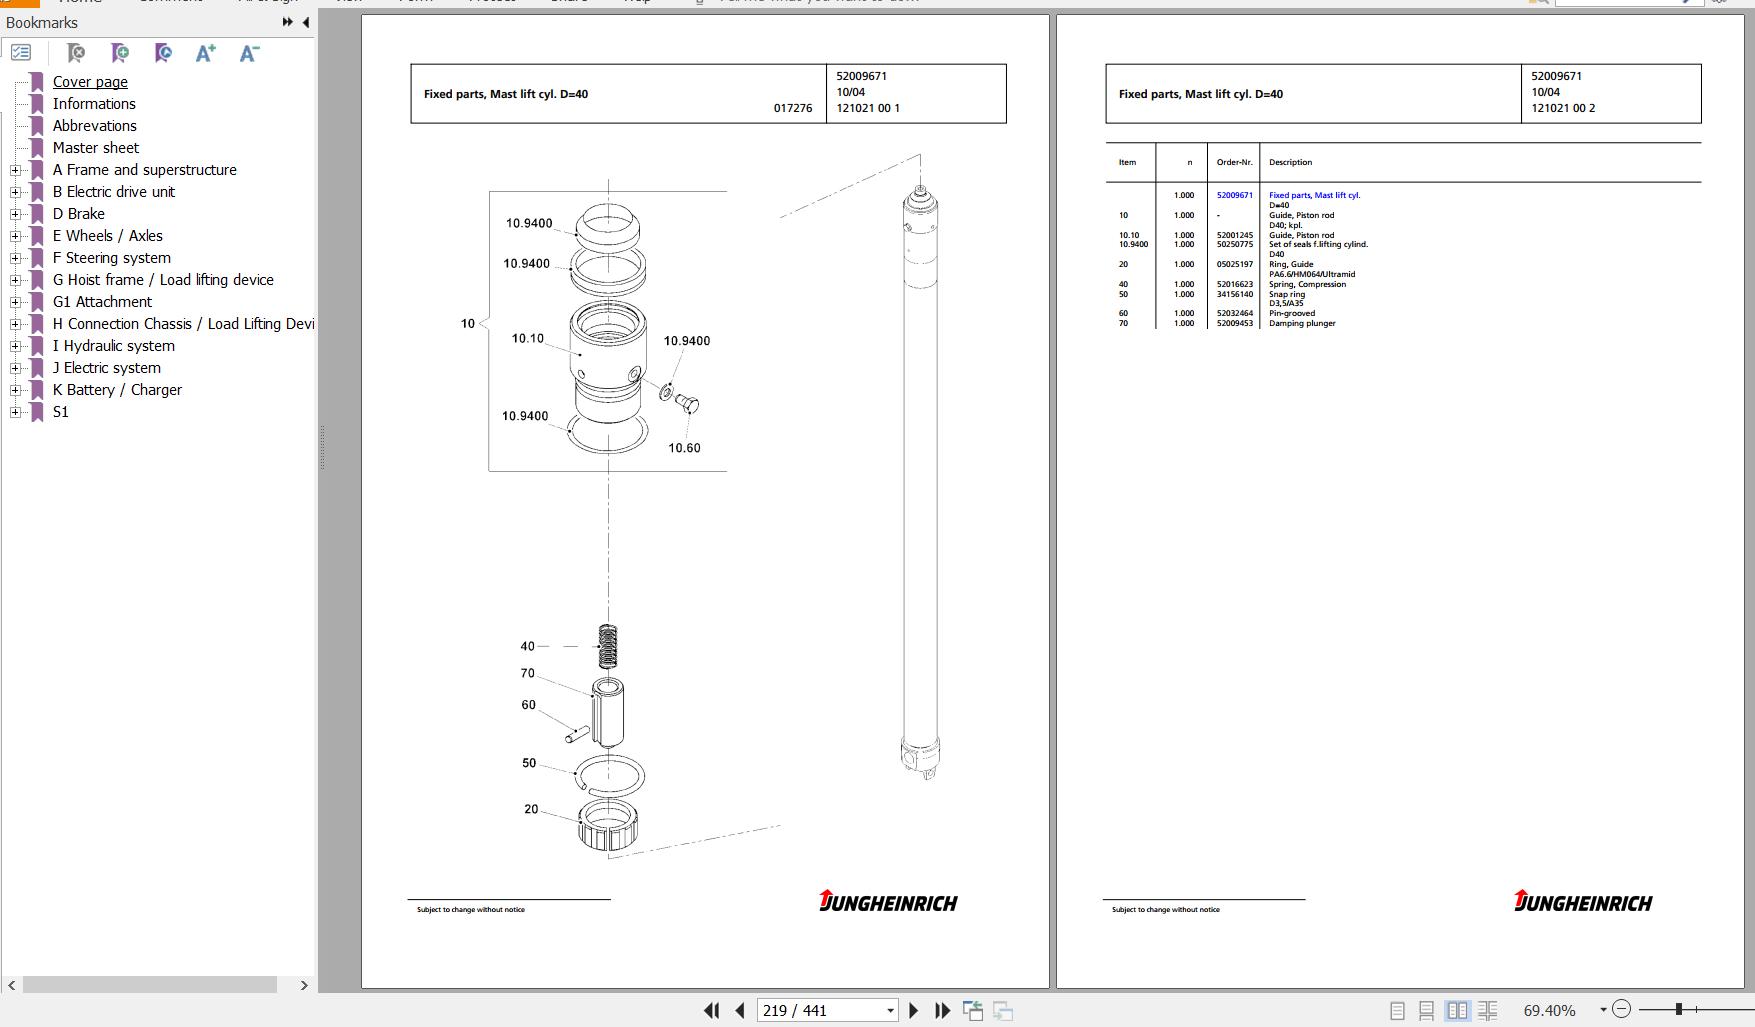Open the Informations bookmark

(94, 104)
